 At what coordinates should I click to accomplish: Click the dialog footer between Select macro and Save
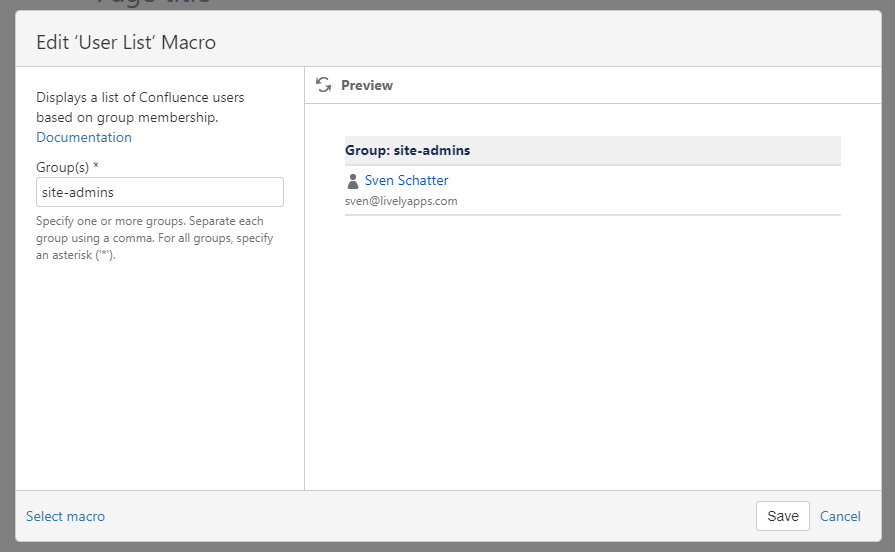430,516
